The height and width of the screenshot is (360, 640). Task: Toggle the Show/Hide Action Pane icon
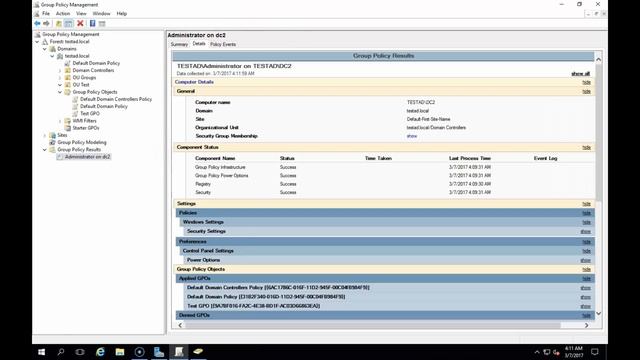(102, 23)
